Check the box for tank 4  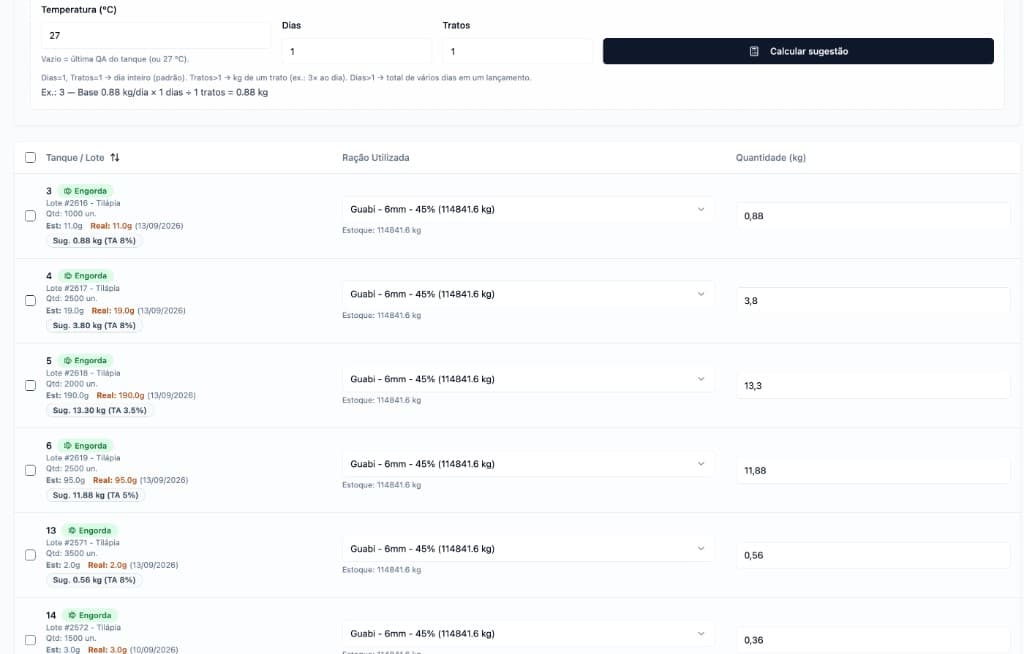click(x=30, y=301)
